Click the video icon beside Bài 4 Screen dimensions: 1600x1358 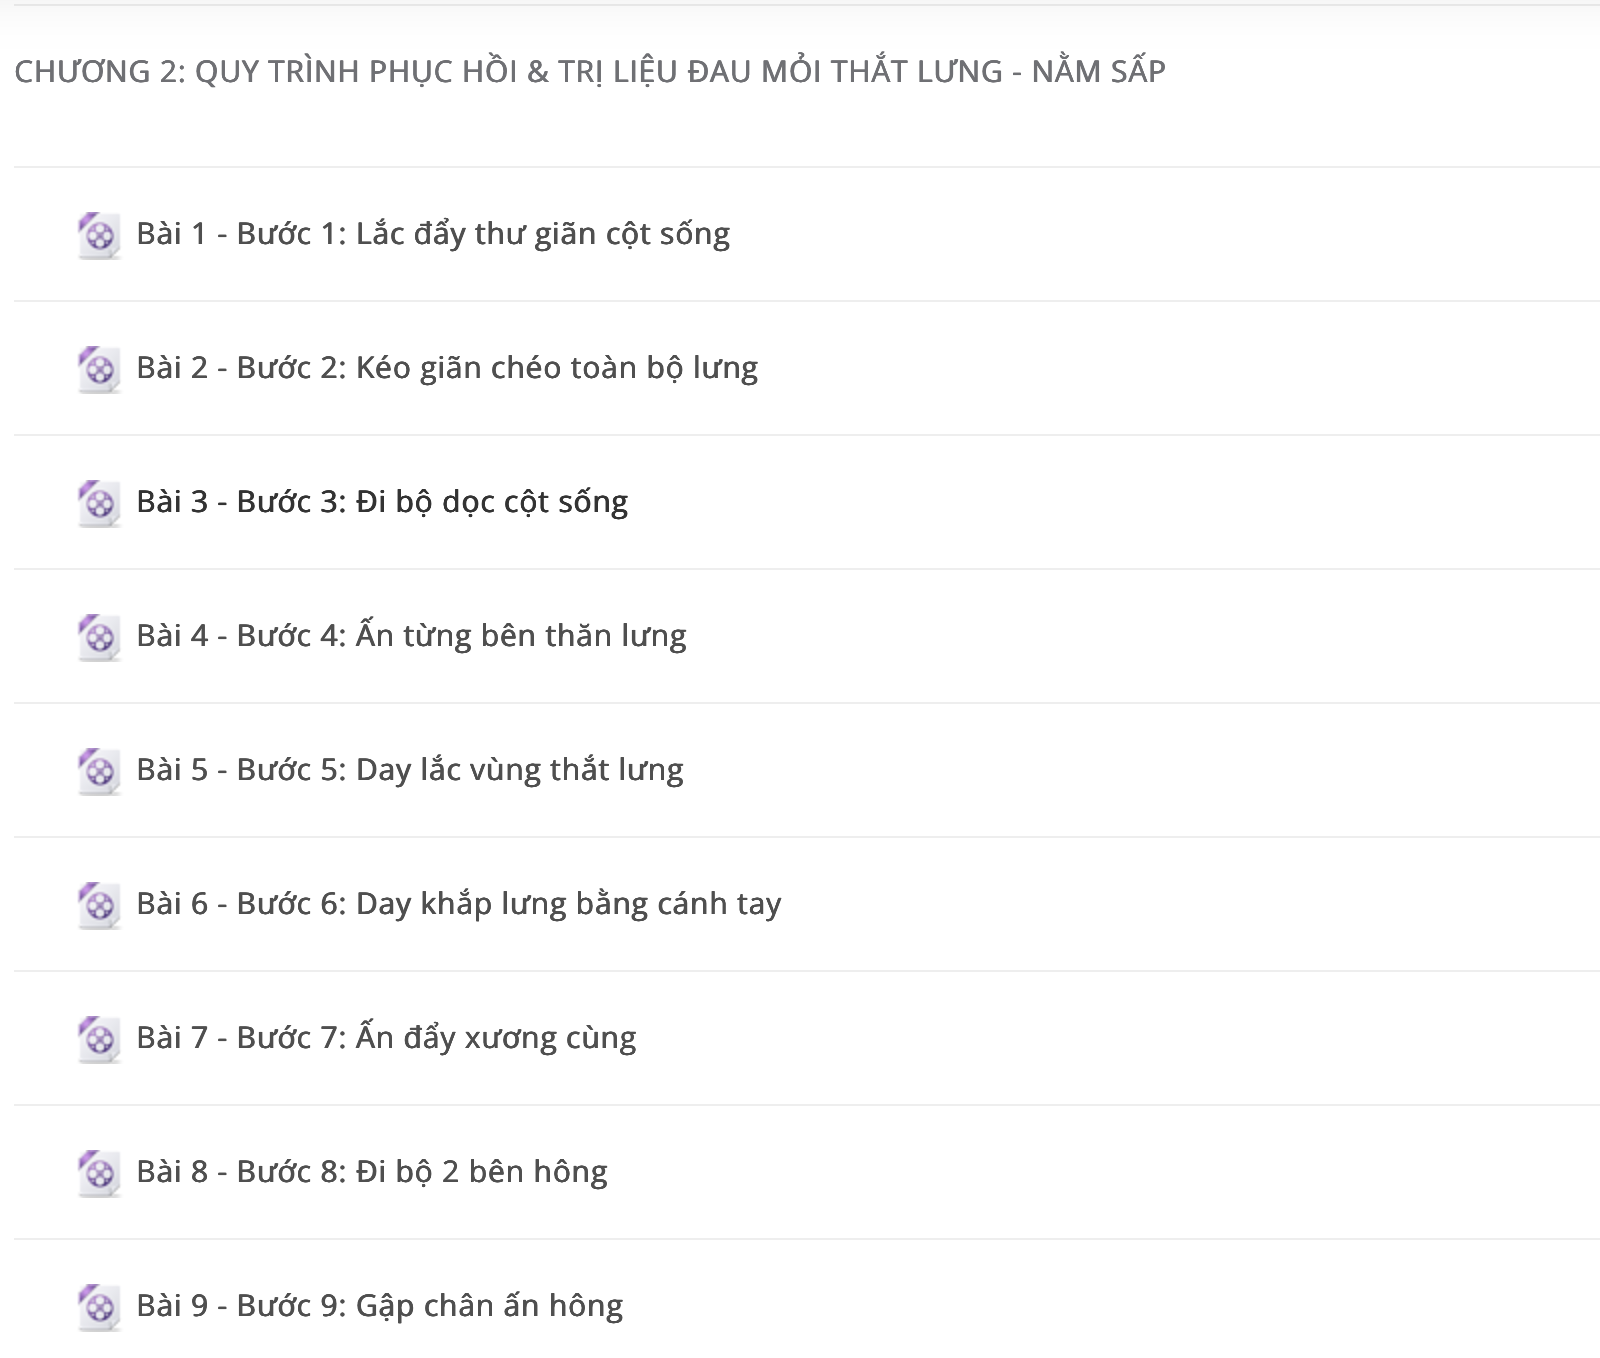point(99,637)
